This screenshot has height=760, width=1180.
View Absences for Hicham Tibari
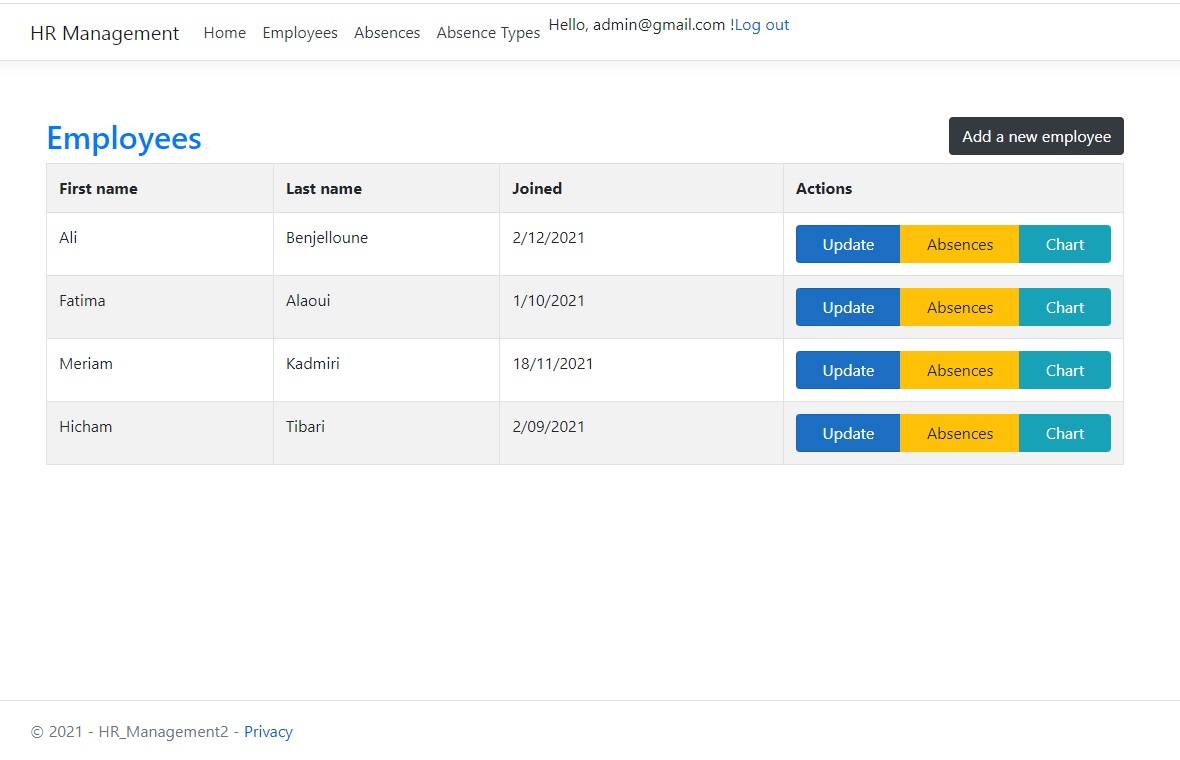(959, 433)
